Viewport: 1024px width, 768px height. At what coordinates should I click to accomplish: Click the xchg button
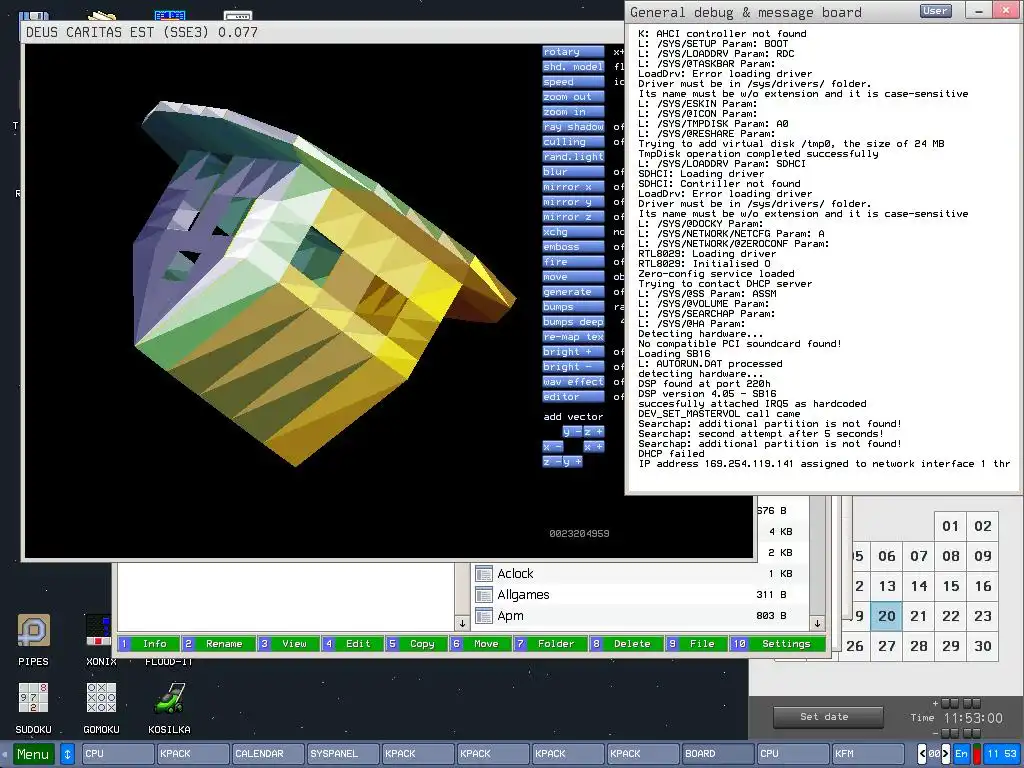573,232
